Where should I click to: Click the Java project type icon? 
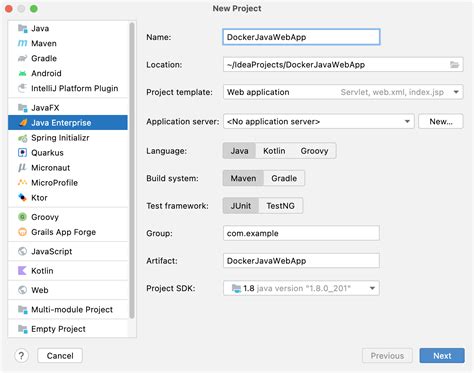(23, 29)
